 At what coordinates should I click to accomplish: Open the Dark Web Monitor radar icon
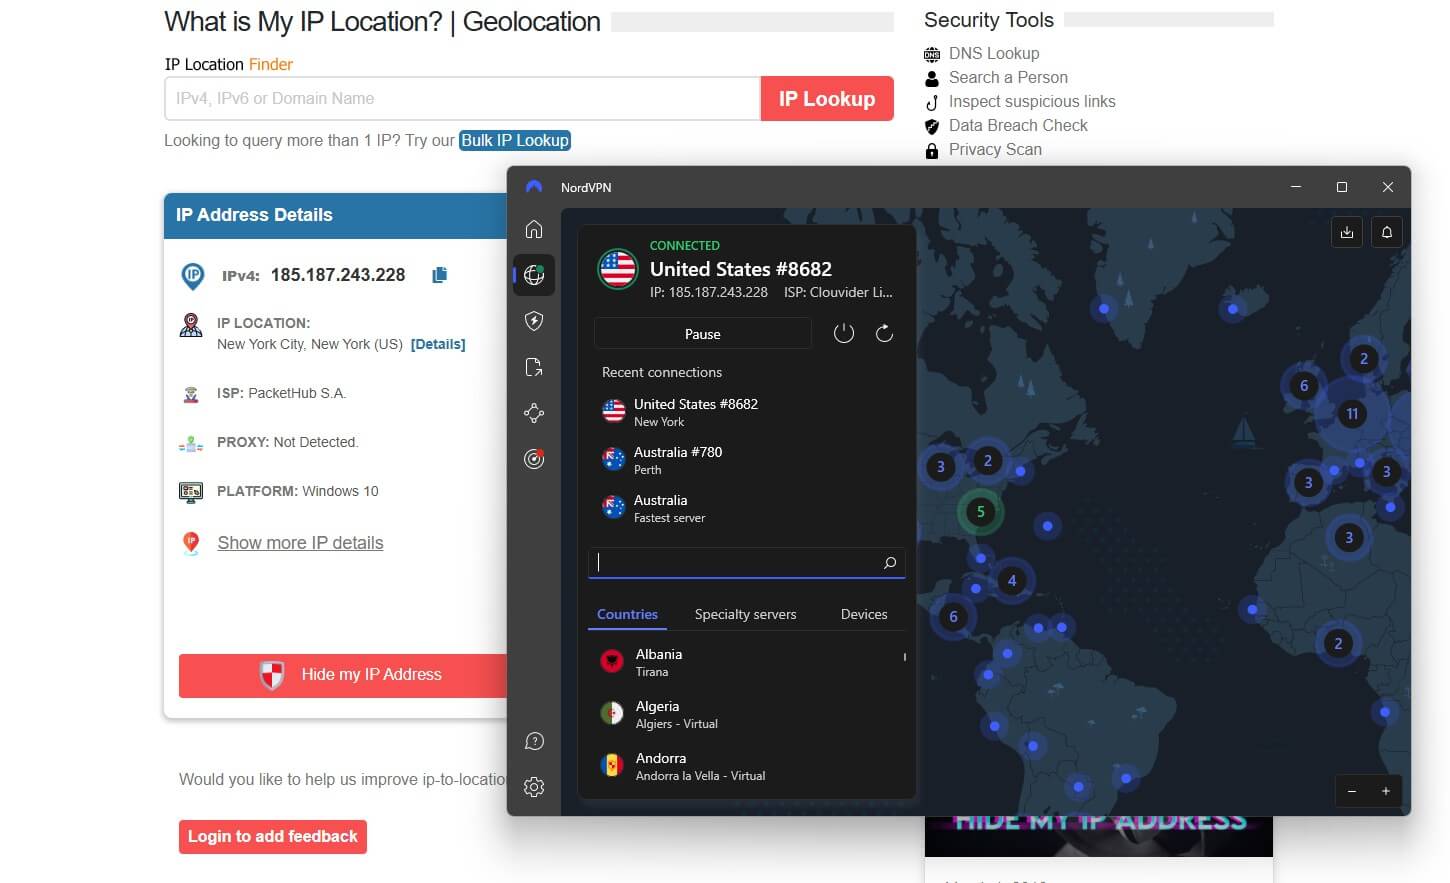pos(534,459)
